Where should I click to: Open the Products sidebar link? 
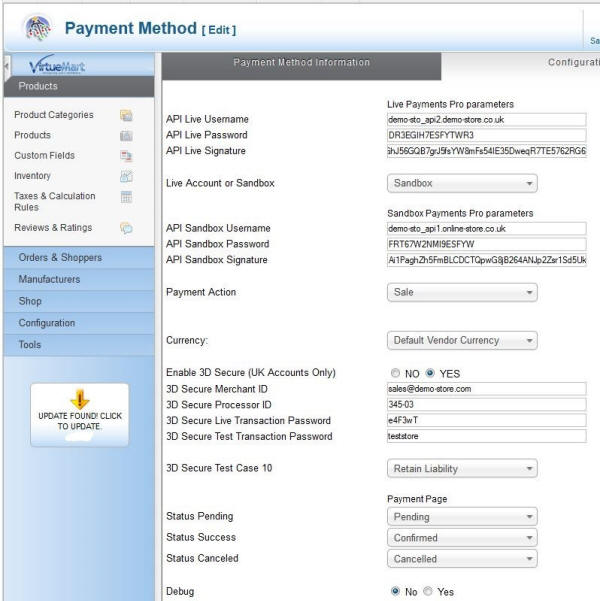(32, 135)
